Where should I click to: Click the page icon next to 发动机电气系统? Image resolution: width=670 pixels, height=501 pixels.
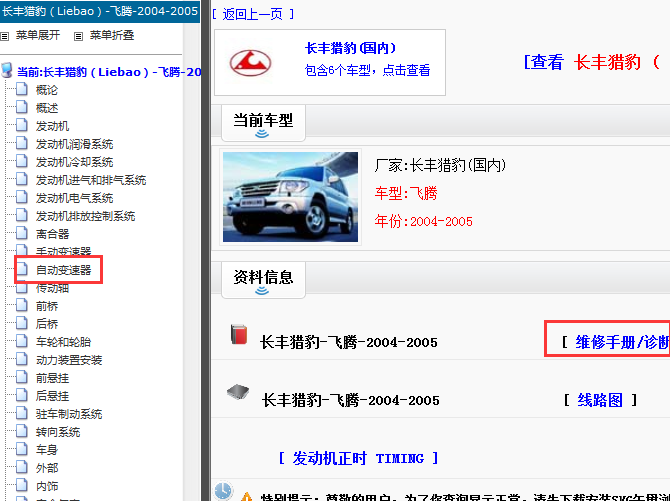click(x=22, y=197)
